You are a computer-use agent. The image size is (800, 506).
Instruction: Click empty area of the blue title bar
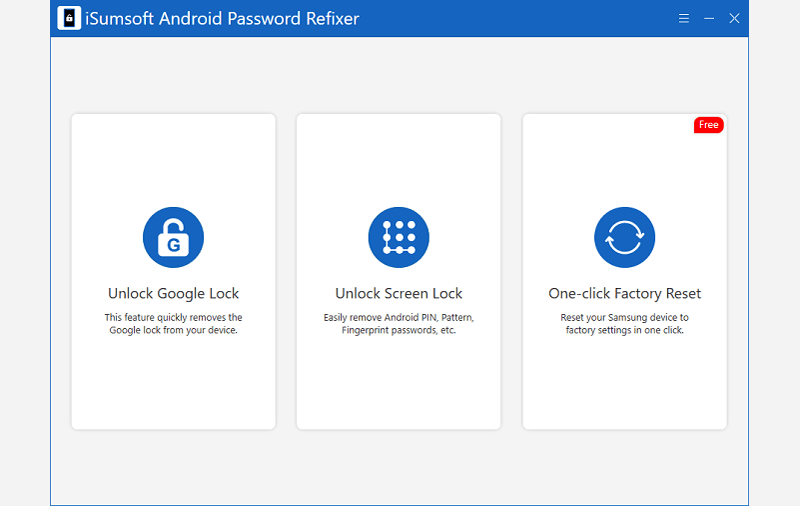pyautogui.click(x=520, y=19)
